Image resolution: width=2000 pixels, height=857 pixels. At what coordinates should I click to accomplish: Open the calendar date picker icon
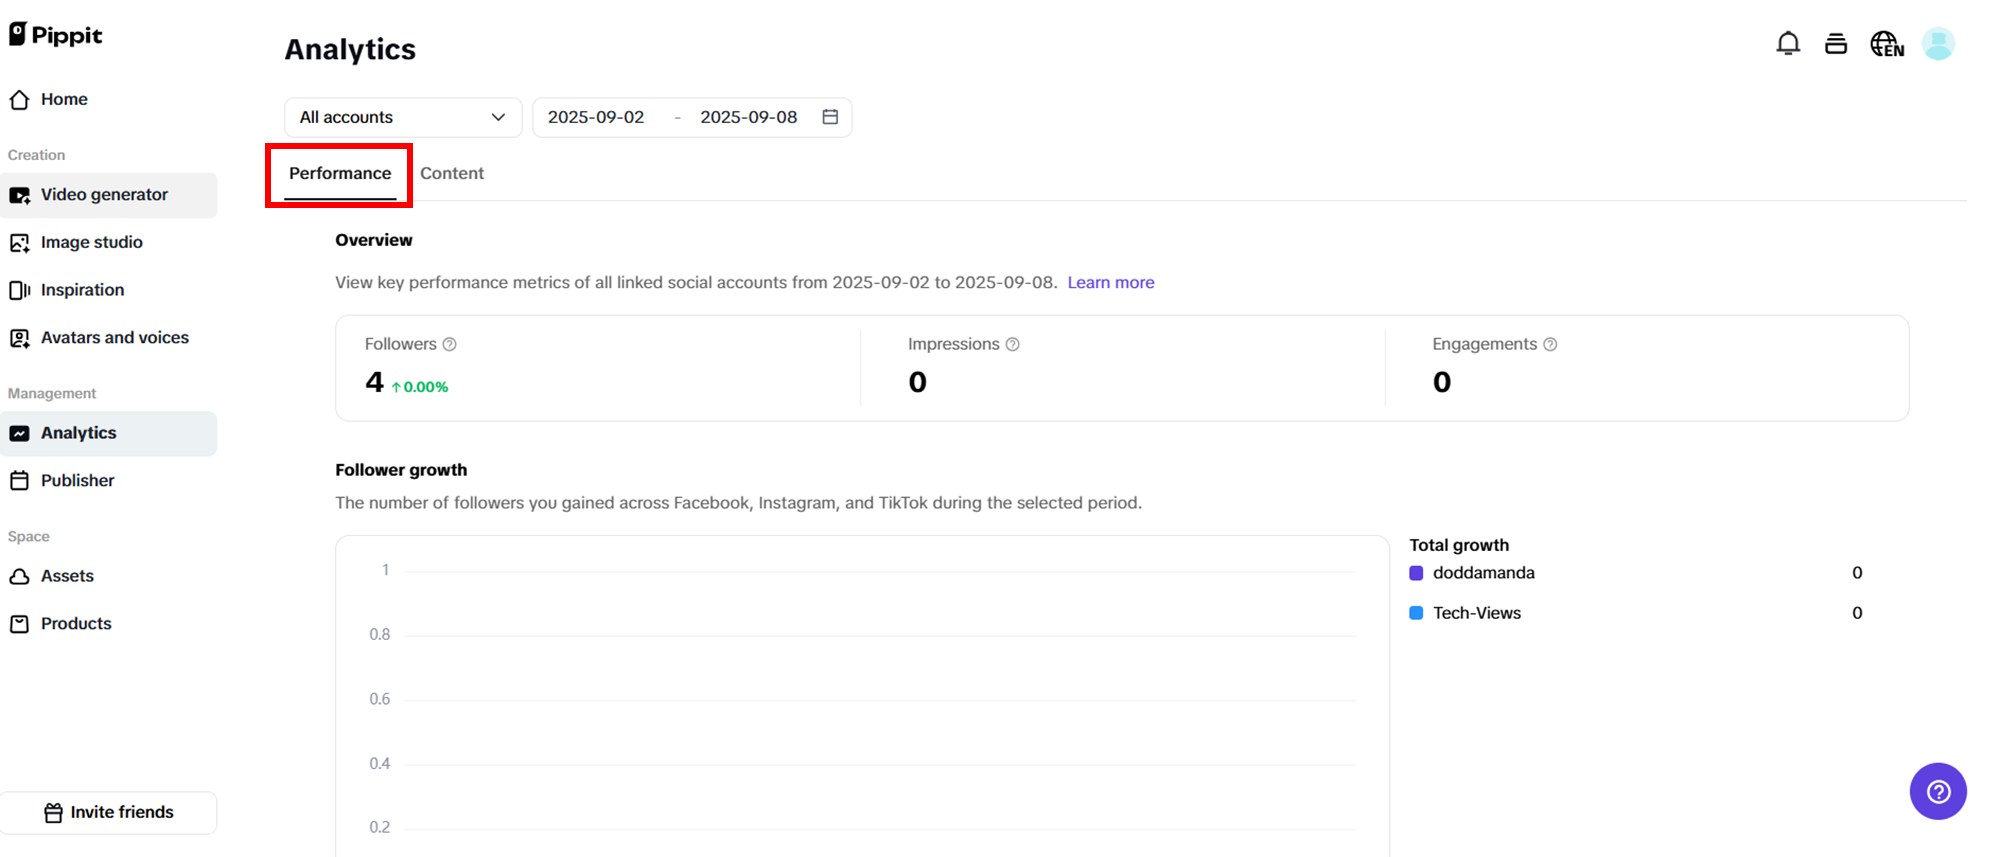tap(830, 117)
